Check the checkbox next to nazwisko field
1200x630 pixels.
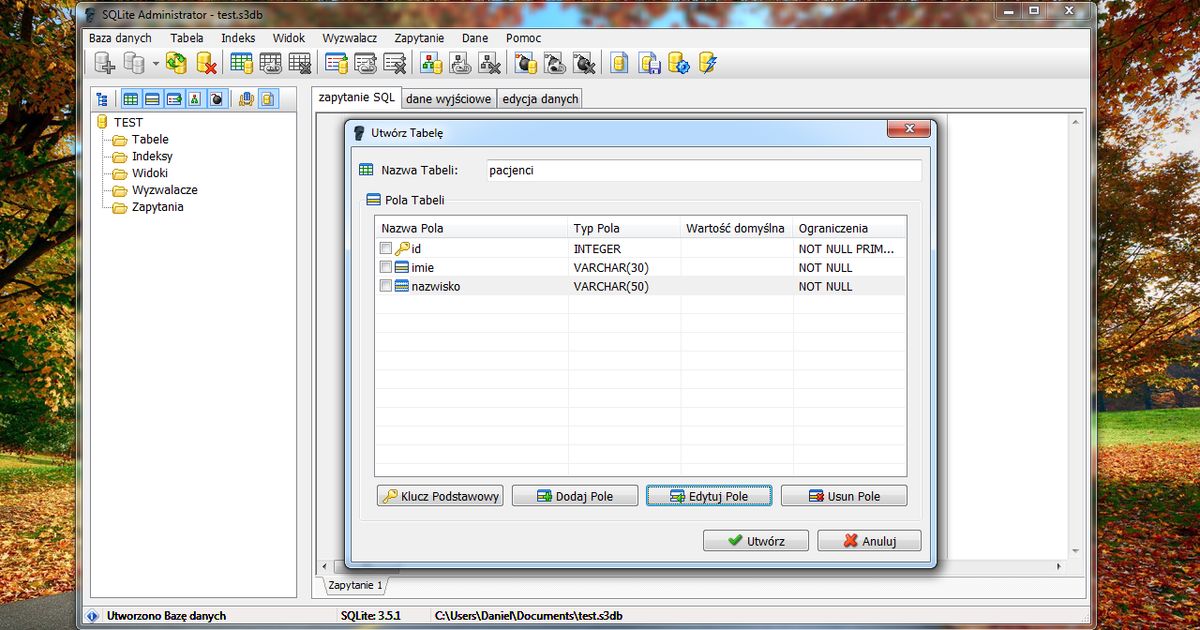coord(385,286)
